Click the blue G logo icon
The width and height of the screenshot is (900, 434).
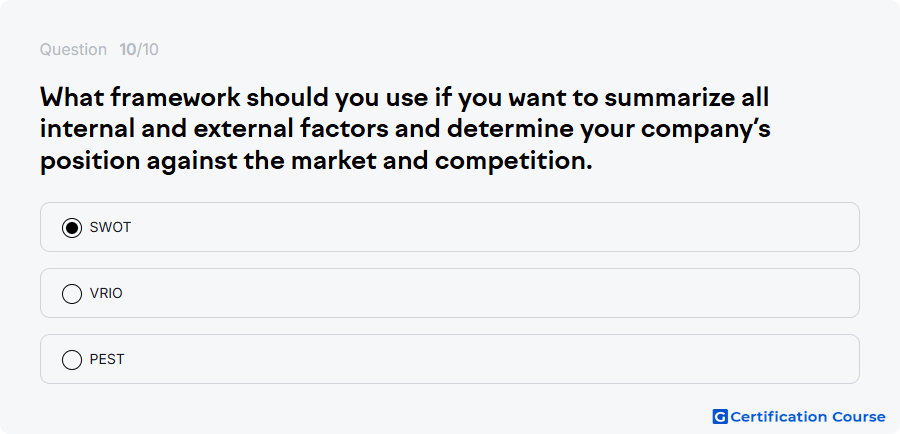720,417
